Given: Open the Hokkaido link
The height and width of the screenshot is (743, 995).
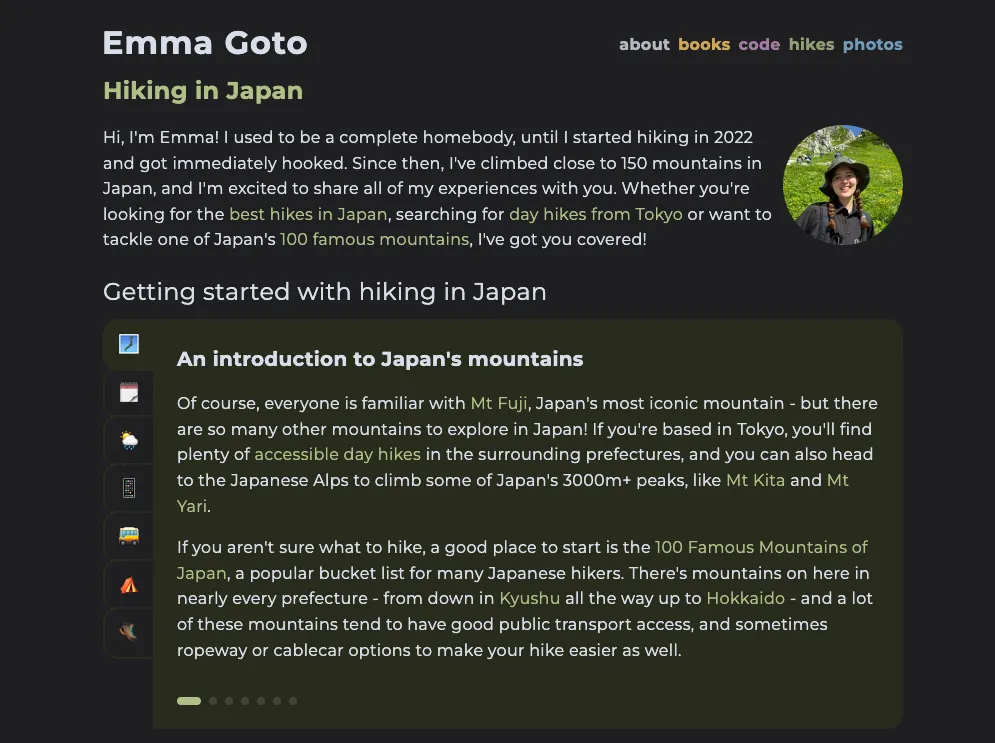Looking at the screenshot, I should (x=748, y=599).
